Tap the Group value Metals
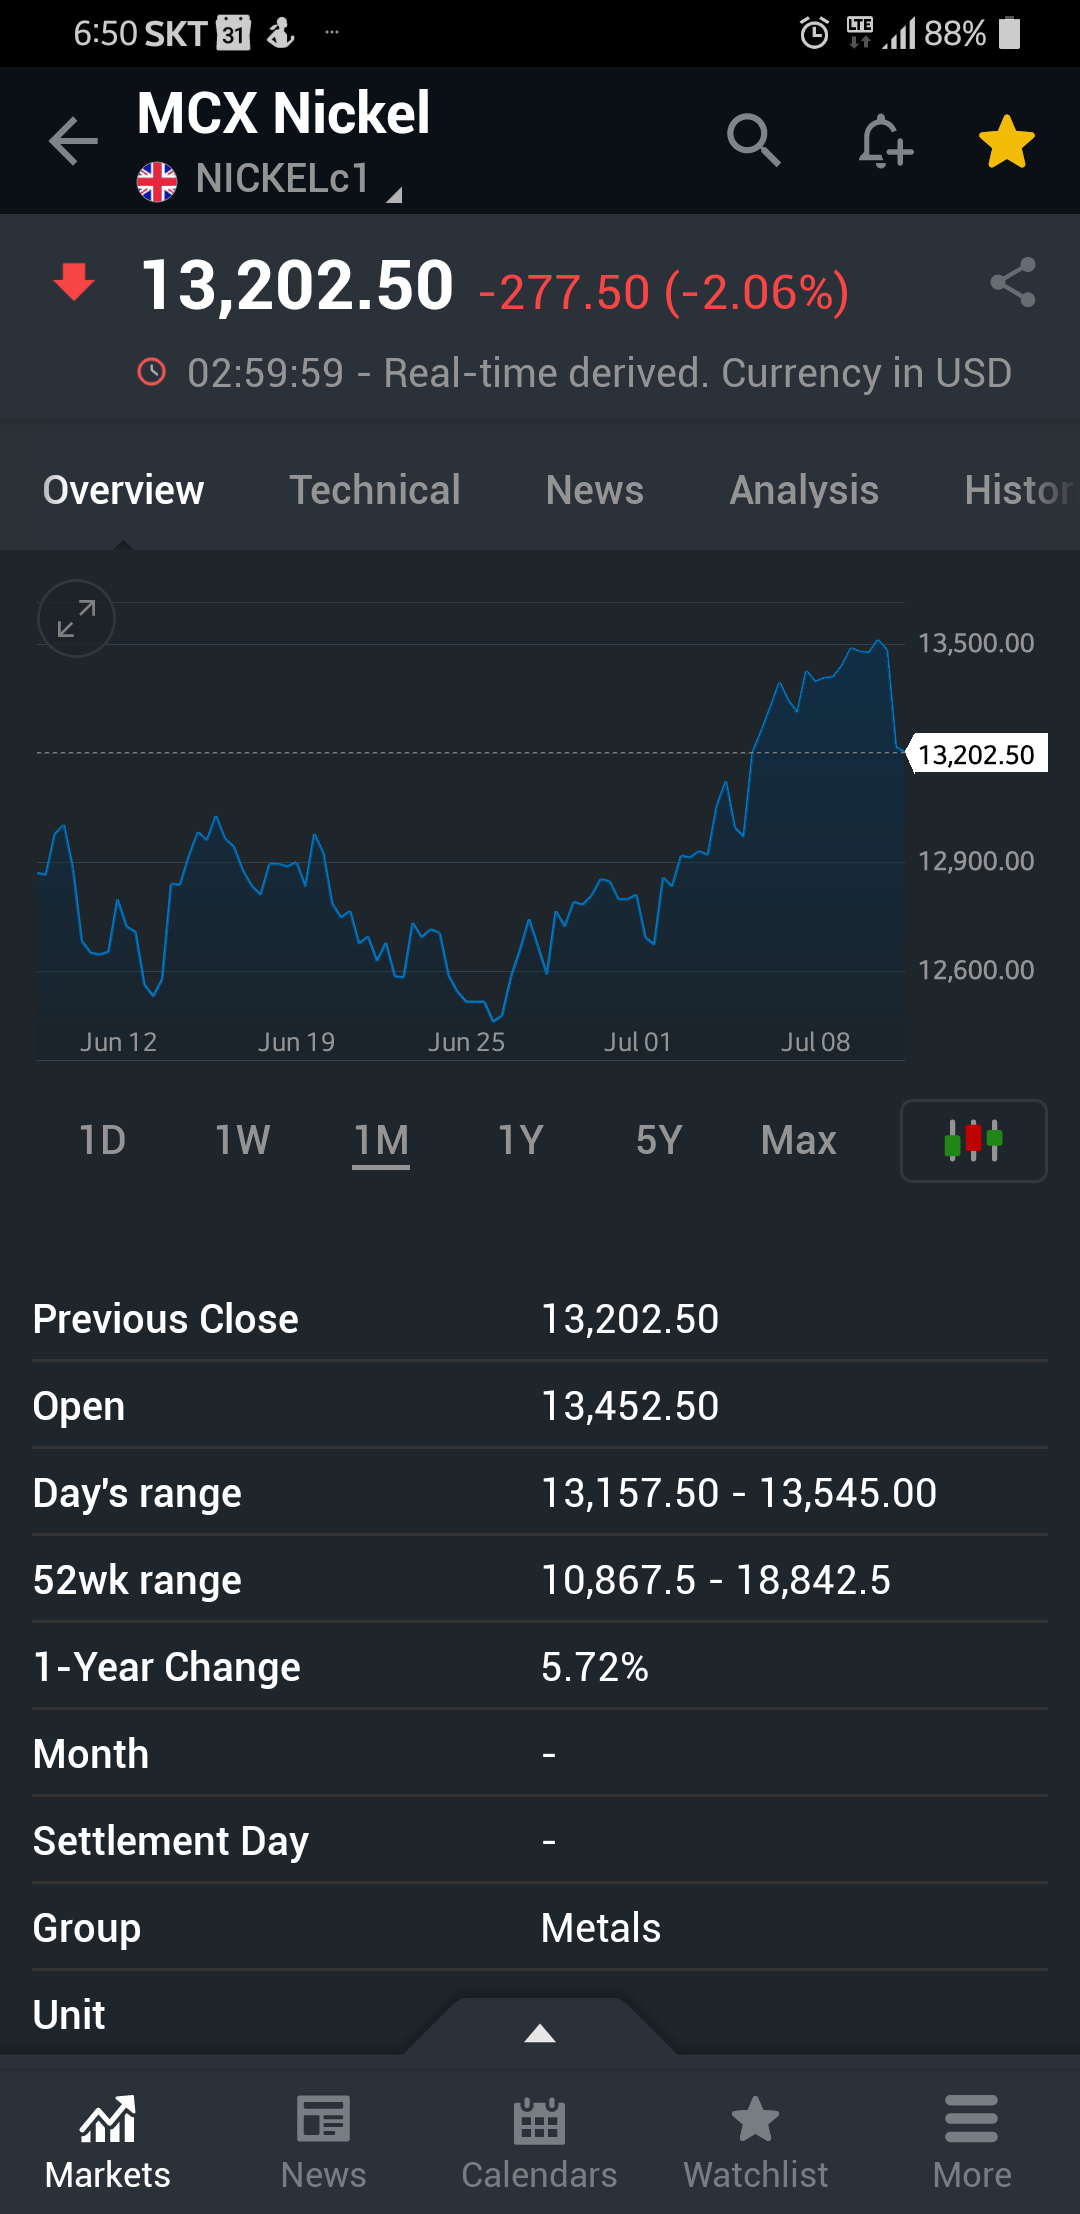The height and width of the screenshot is (2214, 1080). click(601, 1928)
